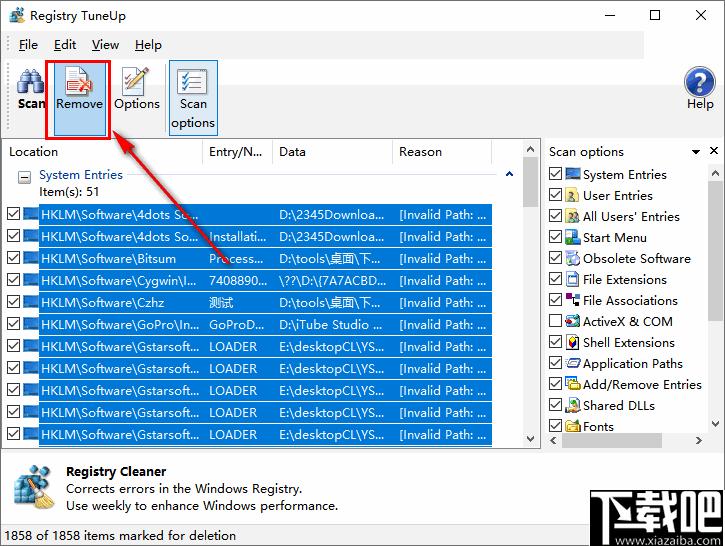Sort by the Location column header
This screenshot has width=725, height=546.
[x=103, y=152]
